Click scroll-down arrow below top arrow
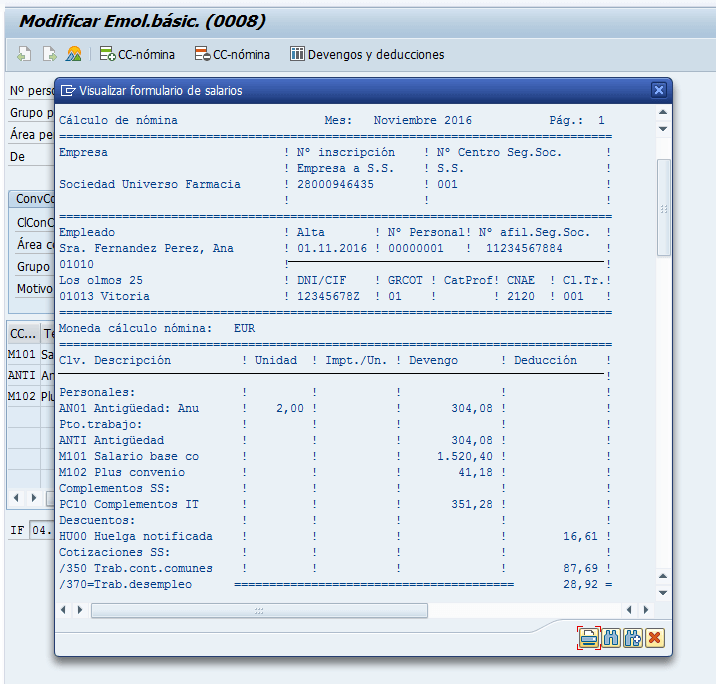 click(x=663, y=129)
